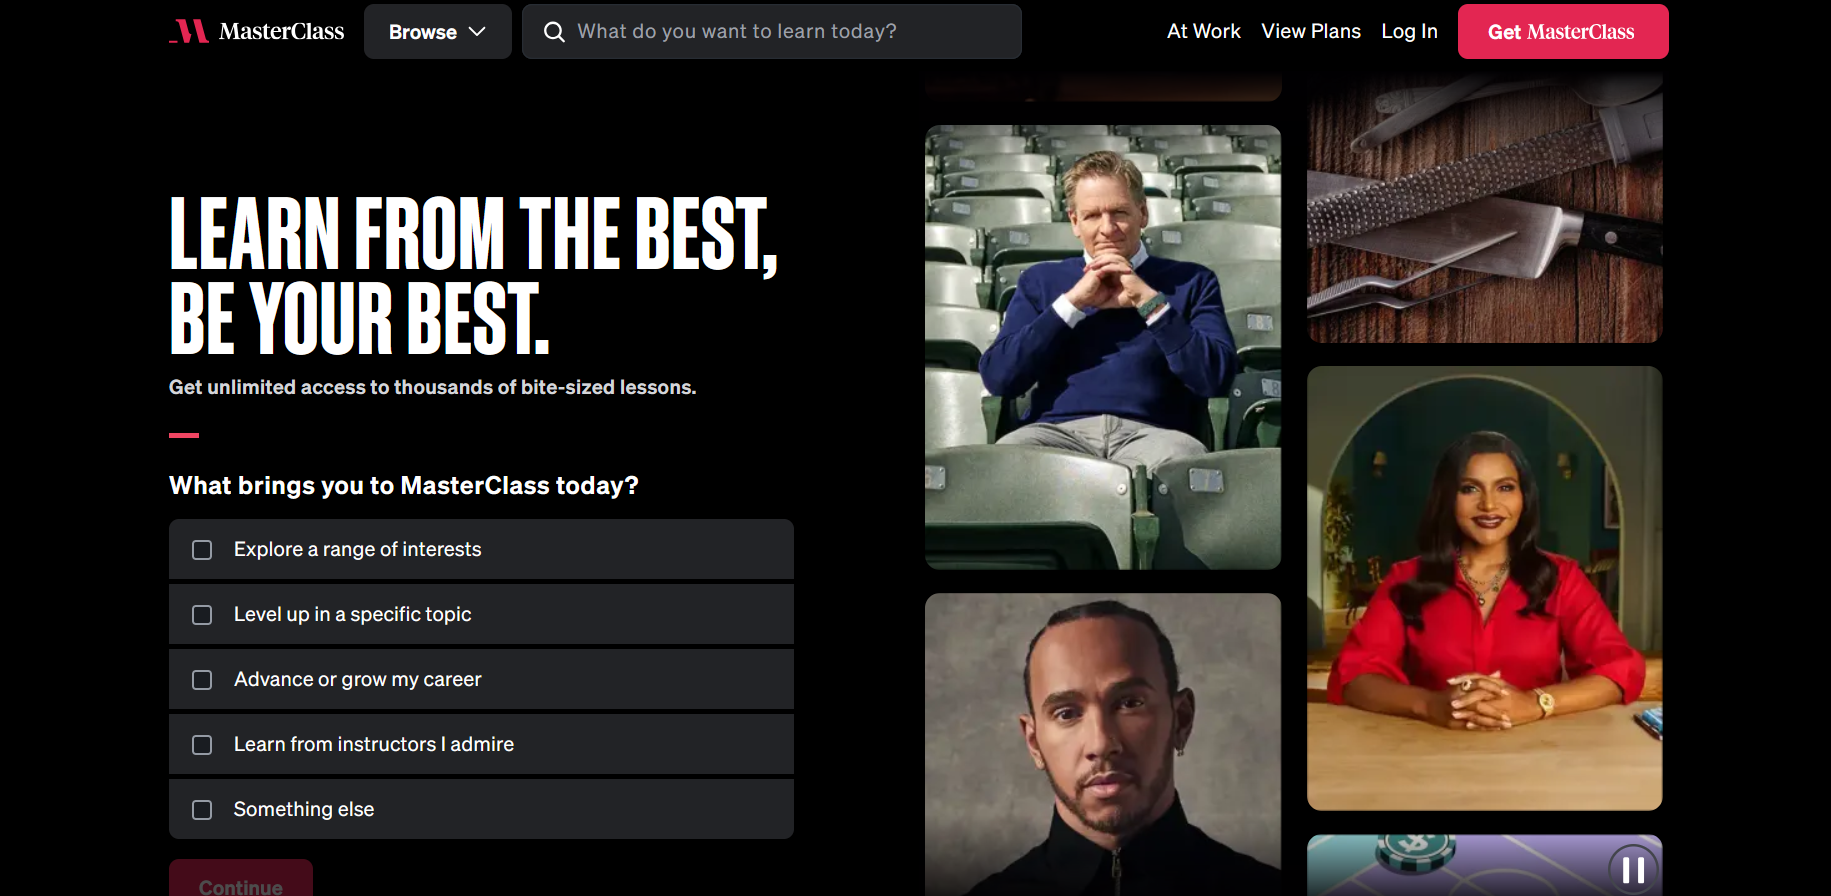Viewport: 1831px width, 896px height.
Task: Open the stadium seats instructor thumbnail
Action: click(1103, 347)
